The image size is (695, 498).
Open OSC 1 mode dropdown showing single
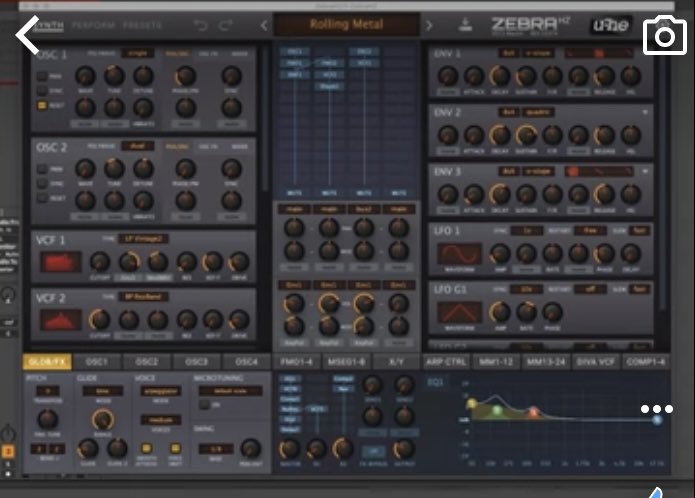(138, 53)
